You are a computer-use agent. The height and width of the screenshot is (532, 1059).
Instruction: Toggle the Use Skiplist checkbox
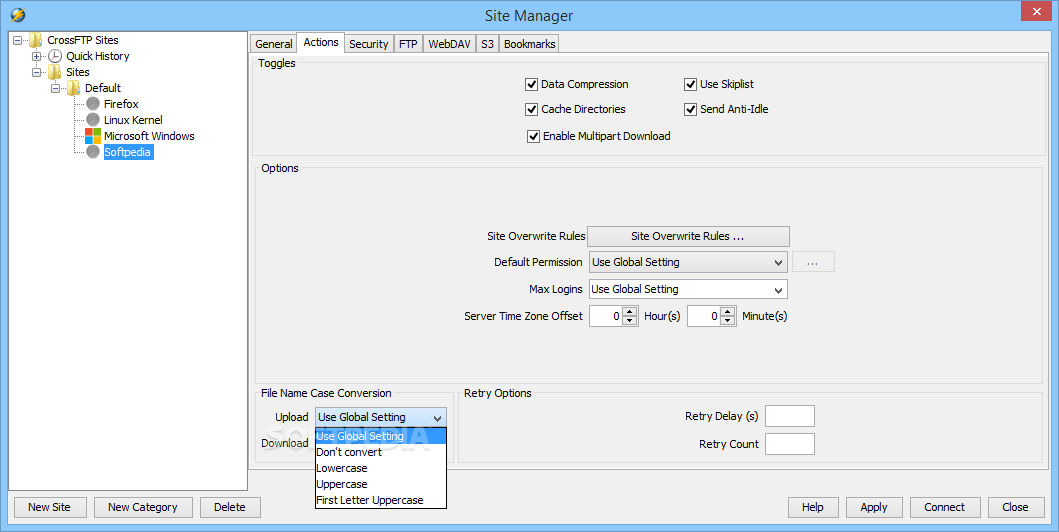pos(690,84)
